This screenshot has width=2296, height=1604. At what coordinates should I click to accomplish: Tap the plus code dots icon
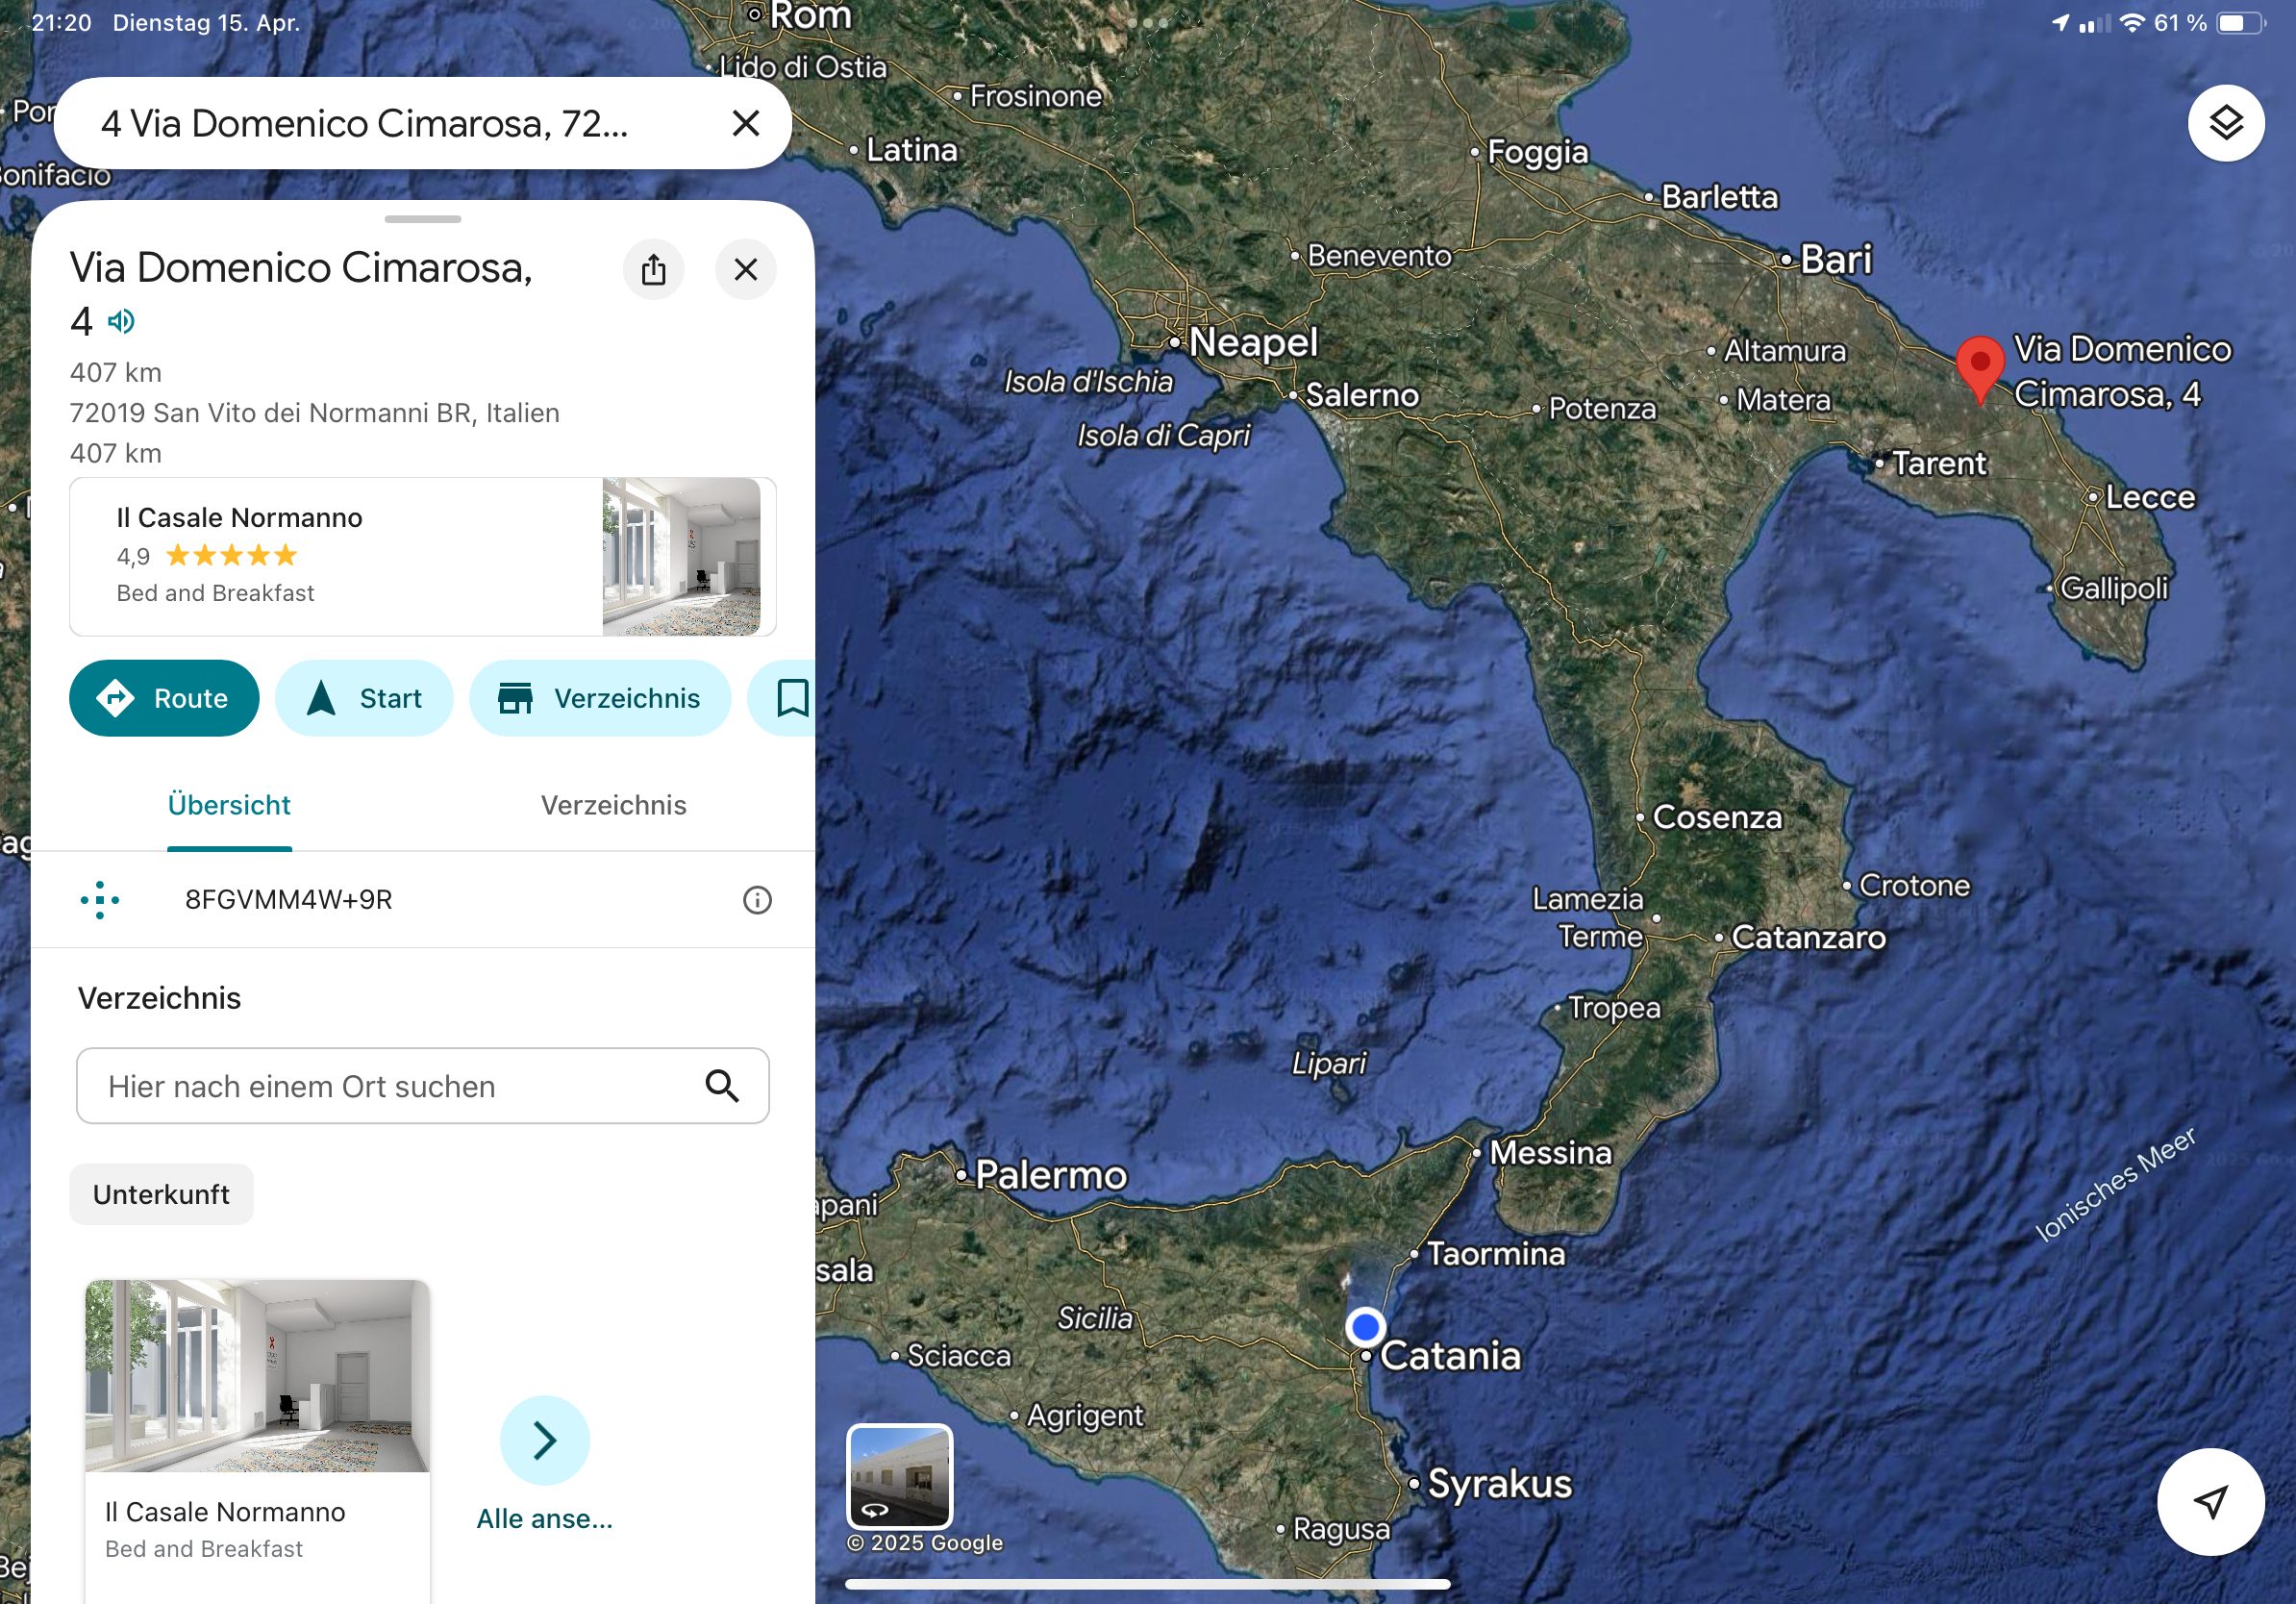(100, 900)
